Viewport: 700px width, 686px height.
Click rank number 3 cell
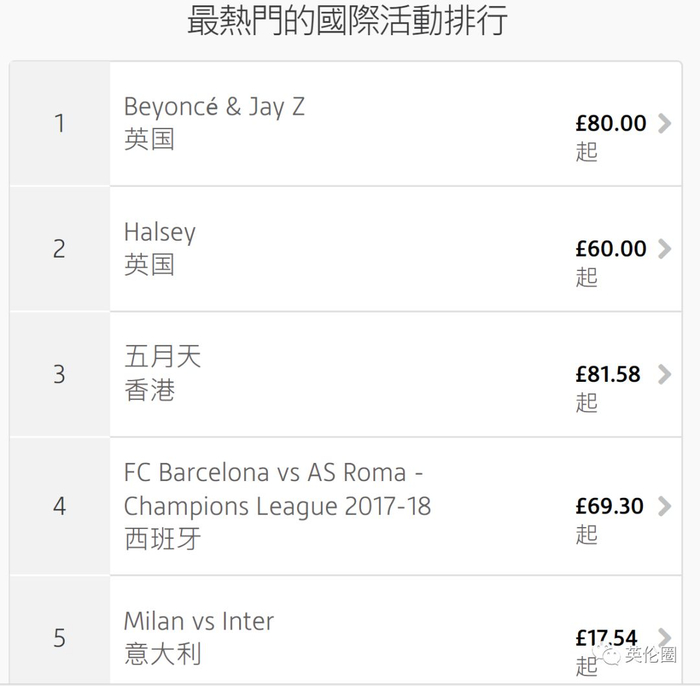click(x=60, y=375)
